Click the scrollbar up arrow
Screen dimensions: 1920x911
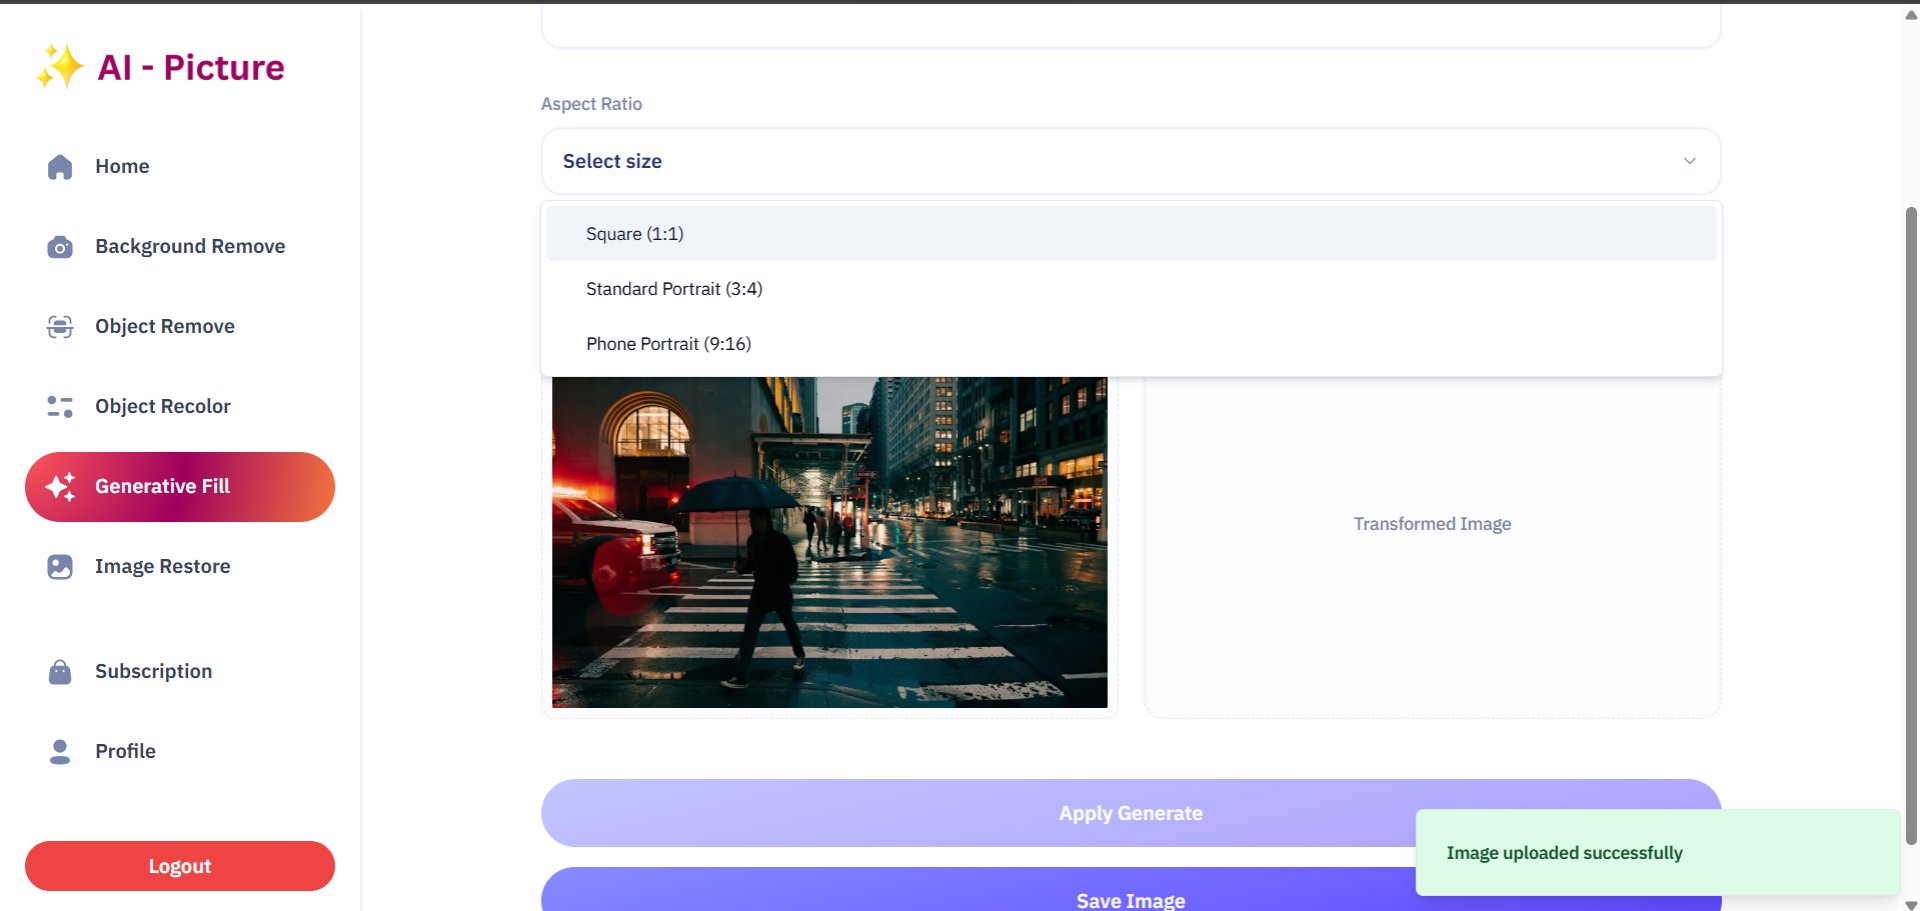(1911, 15)
